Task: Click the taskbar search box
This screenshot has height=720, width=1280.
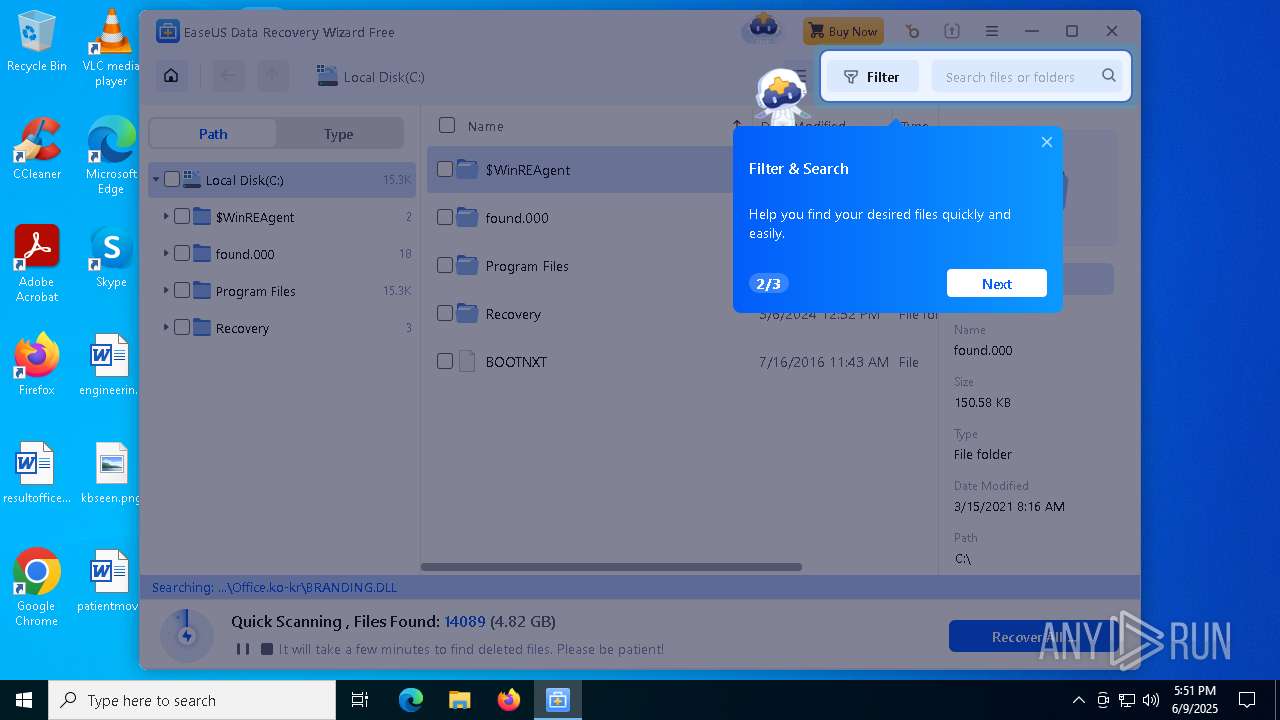Action: click(x=192, y=700)
